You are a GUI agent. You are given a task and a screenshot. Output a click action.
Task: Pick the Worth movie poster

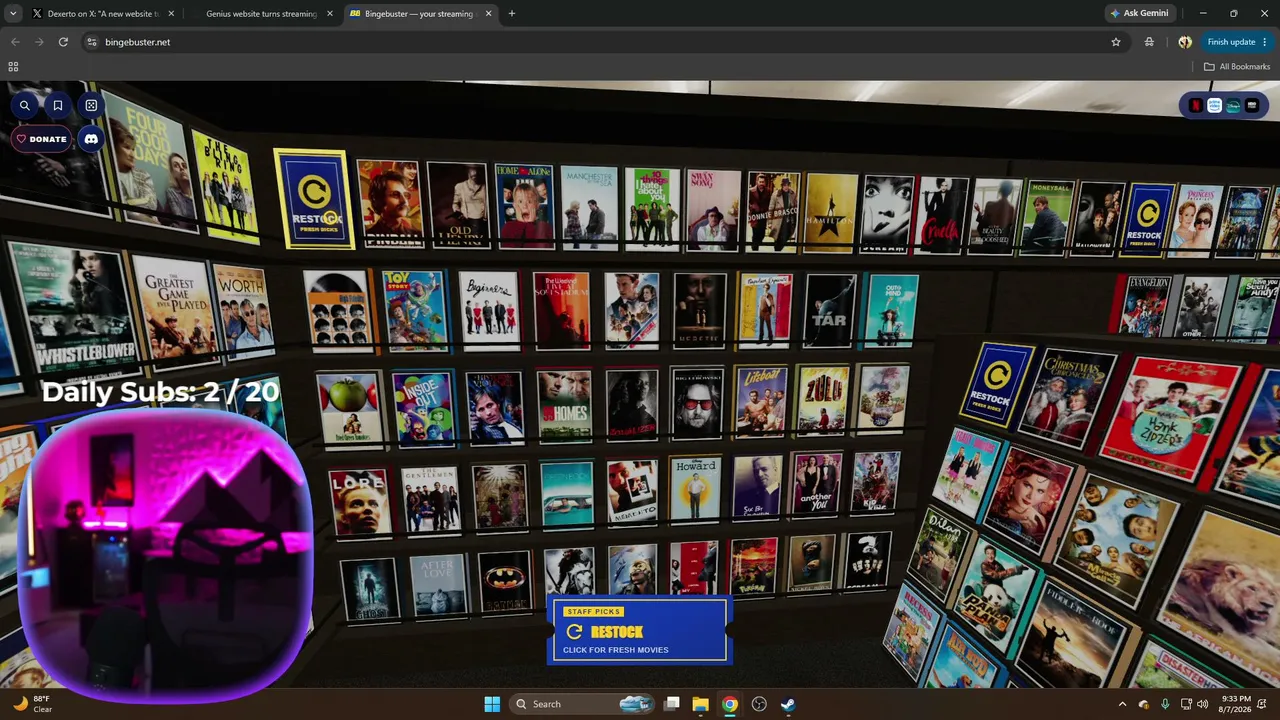pyautogui.click(x=243, y=311)
